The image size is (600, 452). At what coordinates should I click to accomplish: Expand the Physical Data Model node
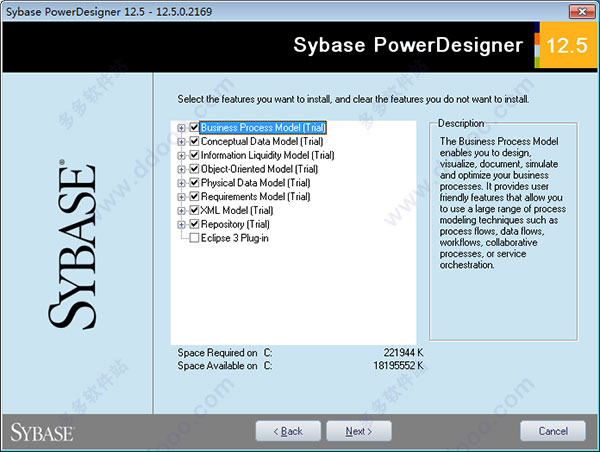[x=181, y=183]
